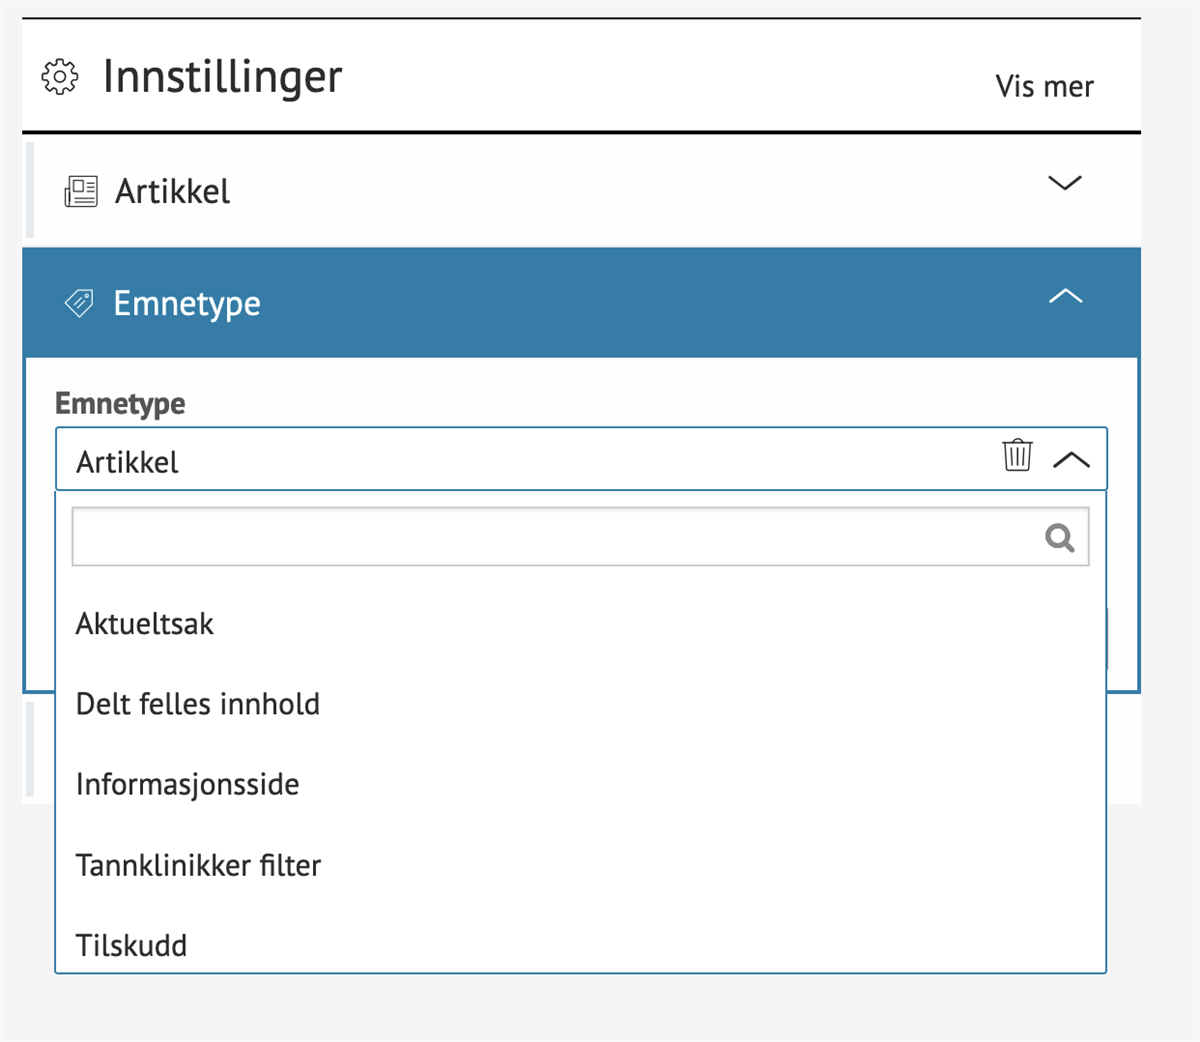Remove the current Artikkel value using the delete icon
This screenshot has height=1042, width=1200.
[x=1017, y=456]
